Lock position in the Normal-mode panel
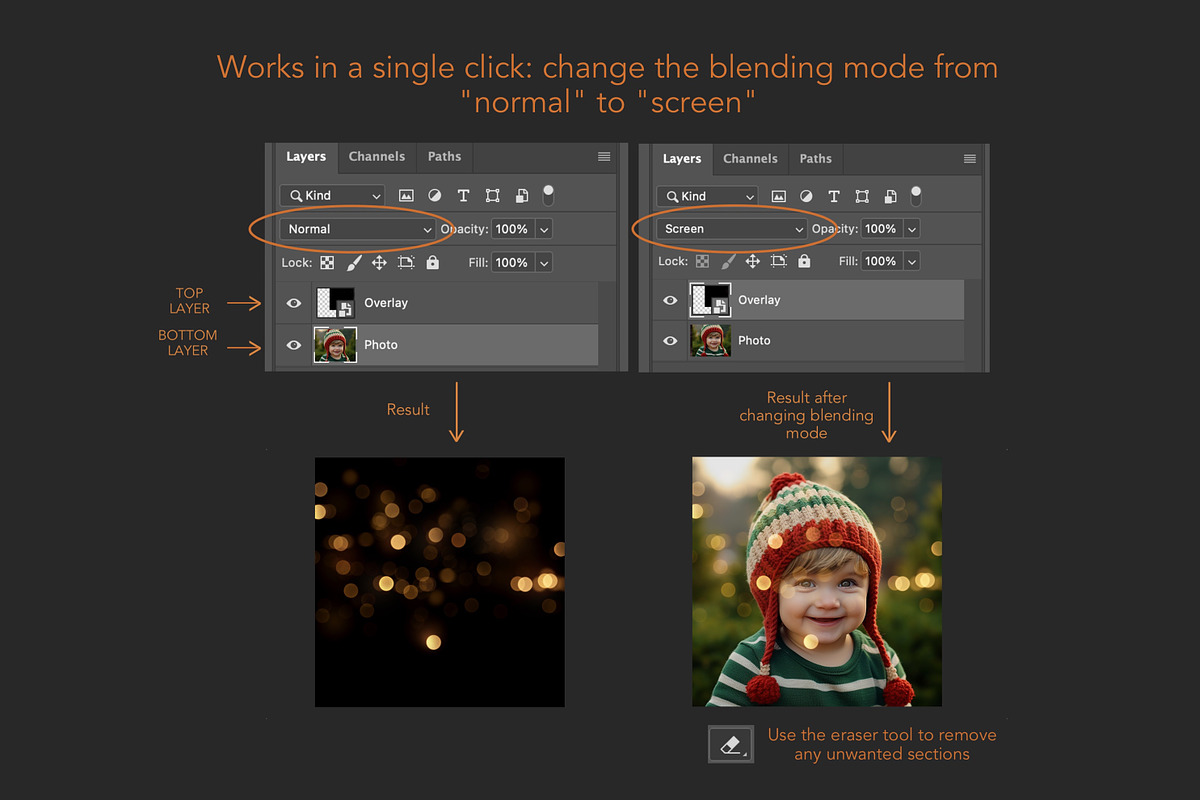The height and width of the screenshot is (800, 1200). [379, 262]
